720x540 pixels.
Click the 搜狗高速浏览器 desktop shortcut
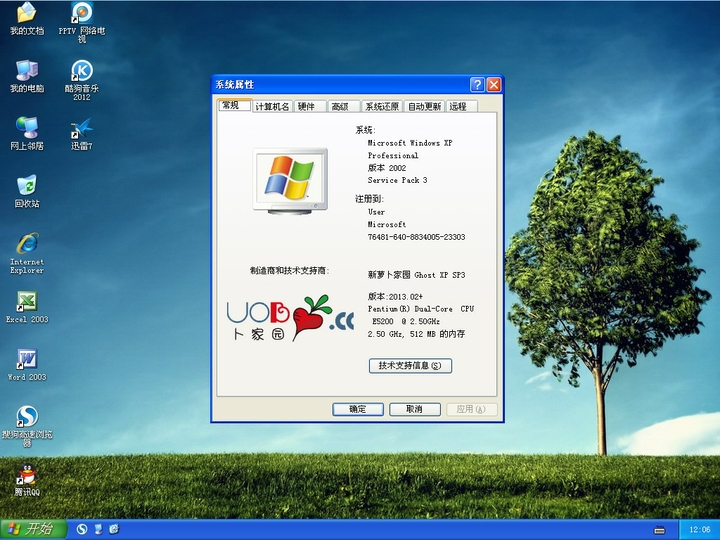tap(27, 426)
